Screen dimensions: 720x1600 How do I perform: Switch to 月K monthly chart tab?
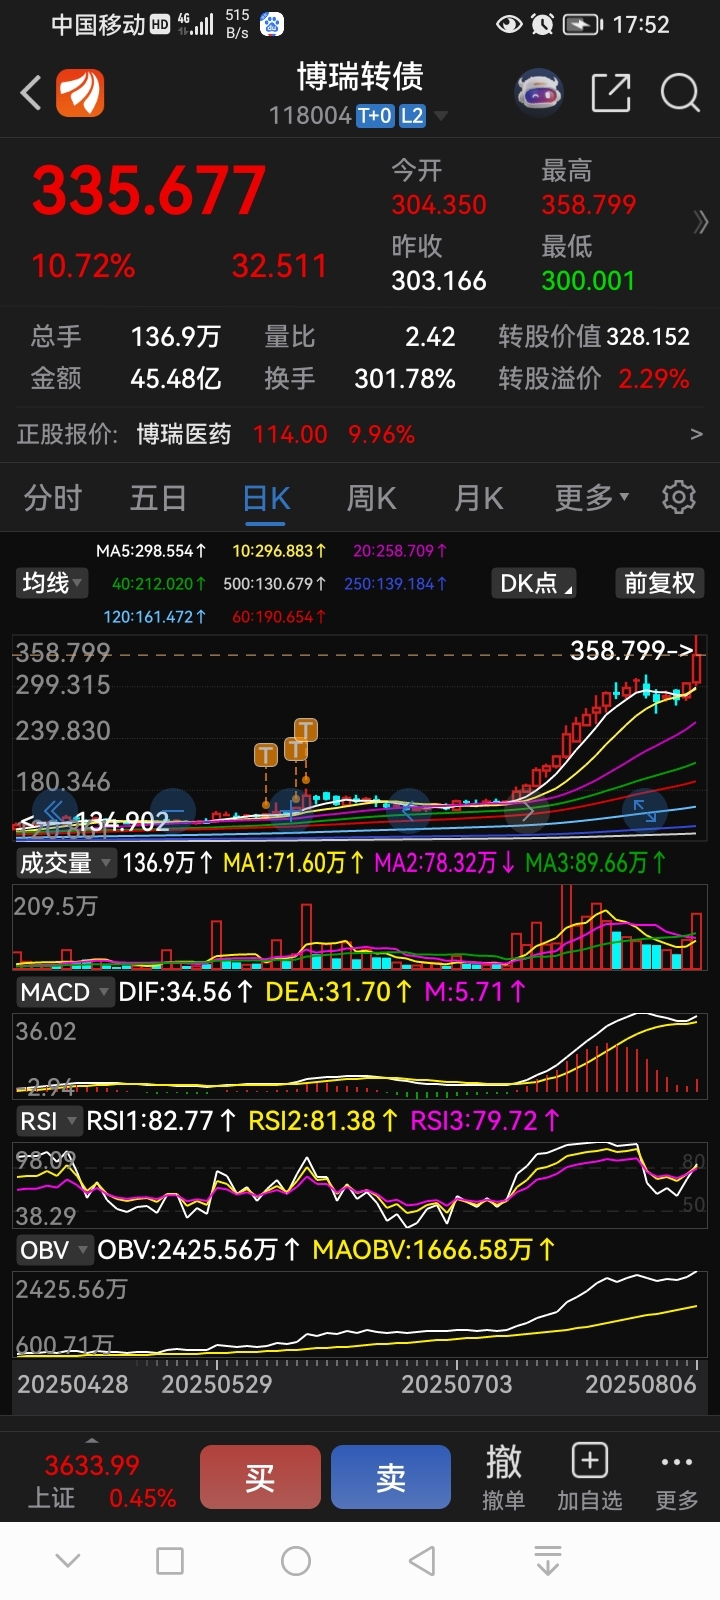pyautogui.click(x=479, y=498)
